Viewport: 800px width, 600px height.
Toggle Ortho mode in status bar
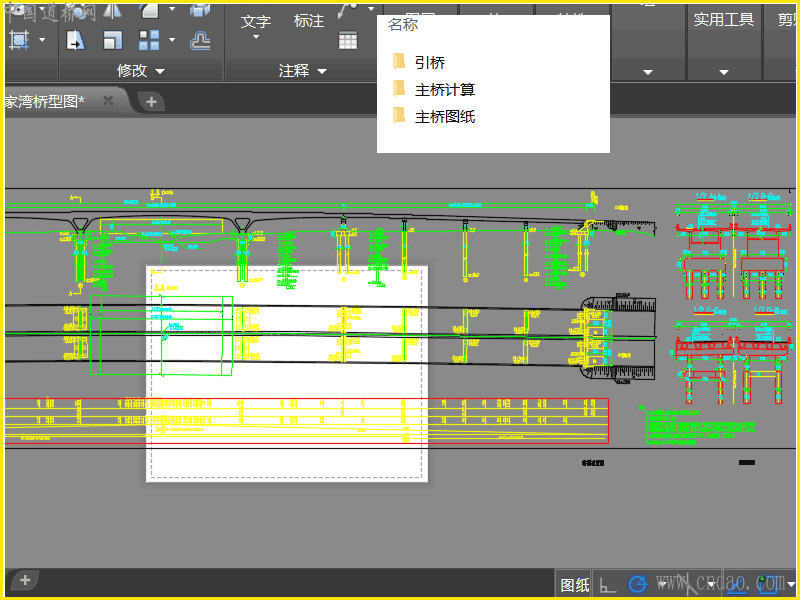607,585
